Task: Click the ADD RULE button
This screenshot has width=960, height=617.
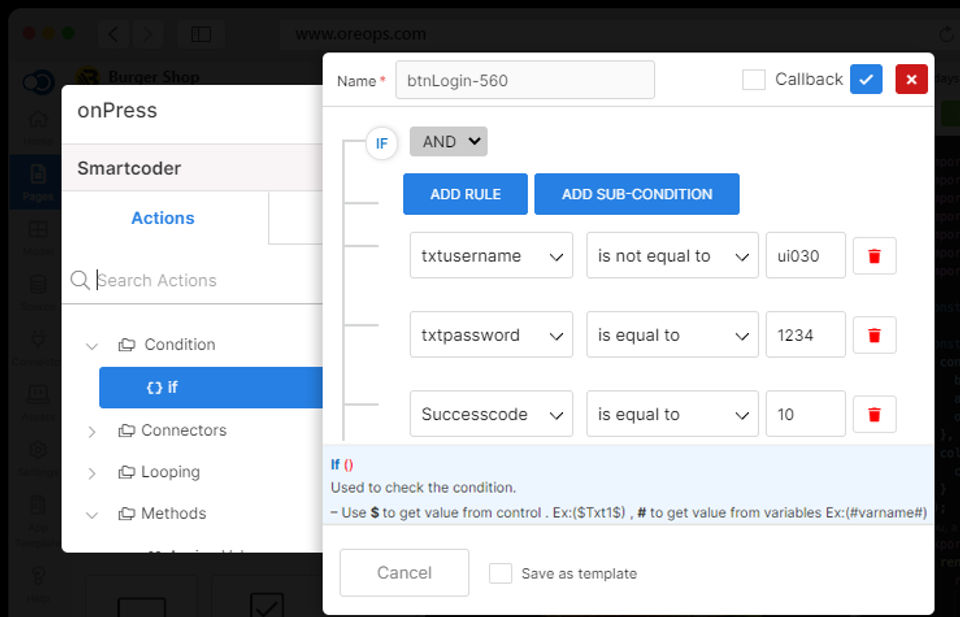Action: (x=465, y=194)
